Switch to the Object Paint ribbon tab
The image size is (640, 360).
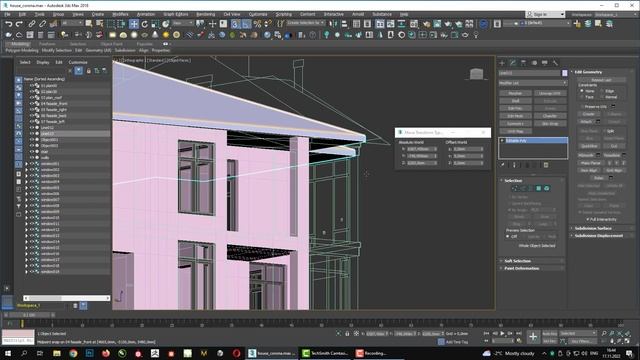(111, 44)
